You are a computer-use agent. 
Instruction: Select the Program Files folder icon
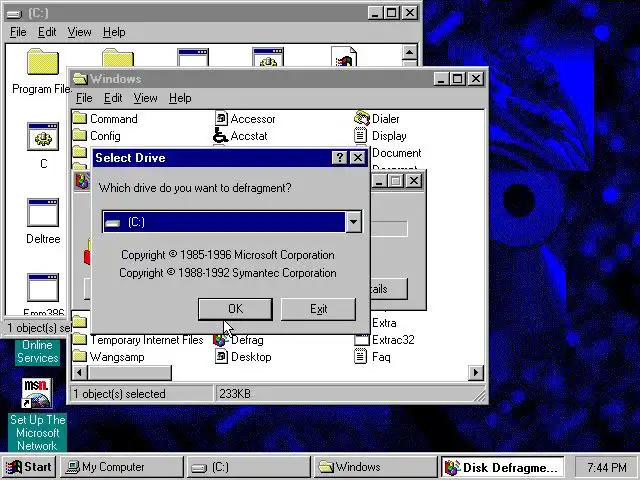(42, 62)
